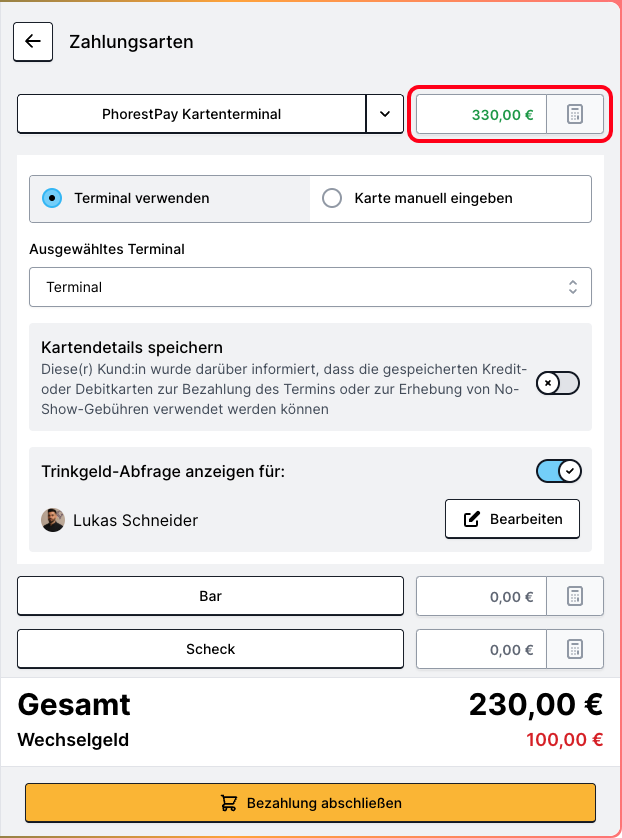Click the 330,00 € card amount field

coord(480,114)
